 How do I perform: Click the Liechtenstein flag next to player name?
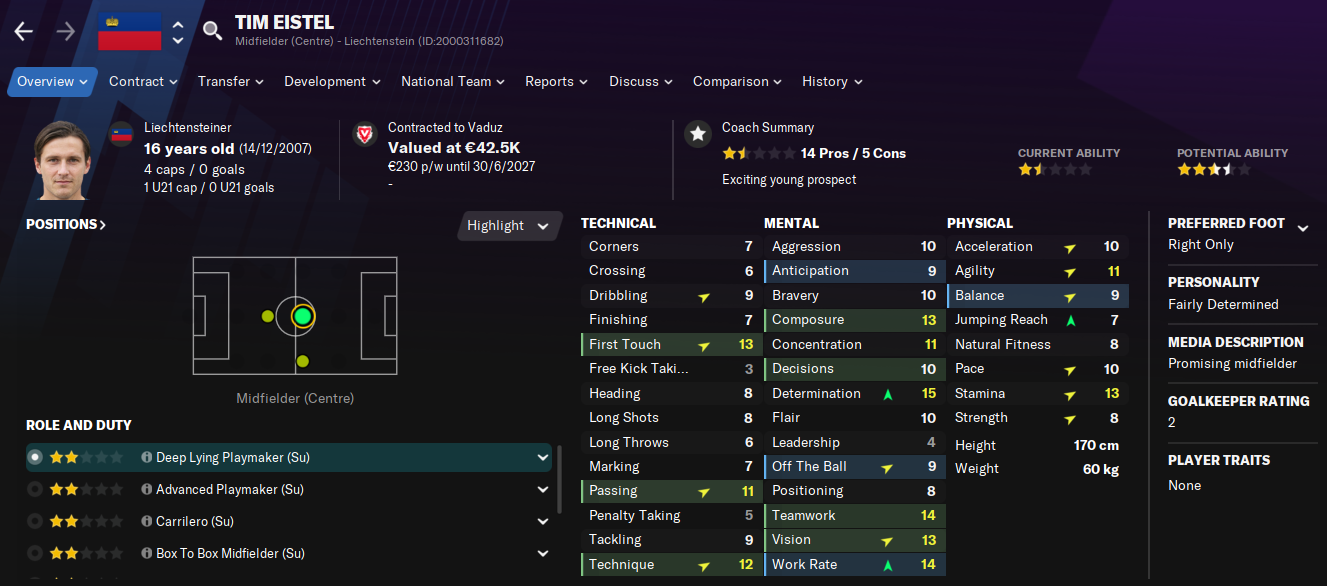(130, 31)
